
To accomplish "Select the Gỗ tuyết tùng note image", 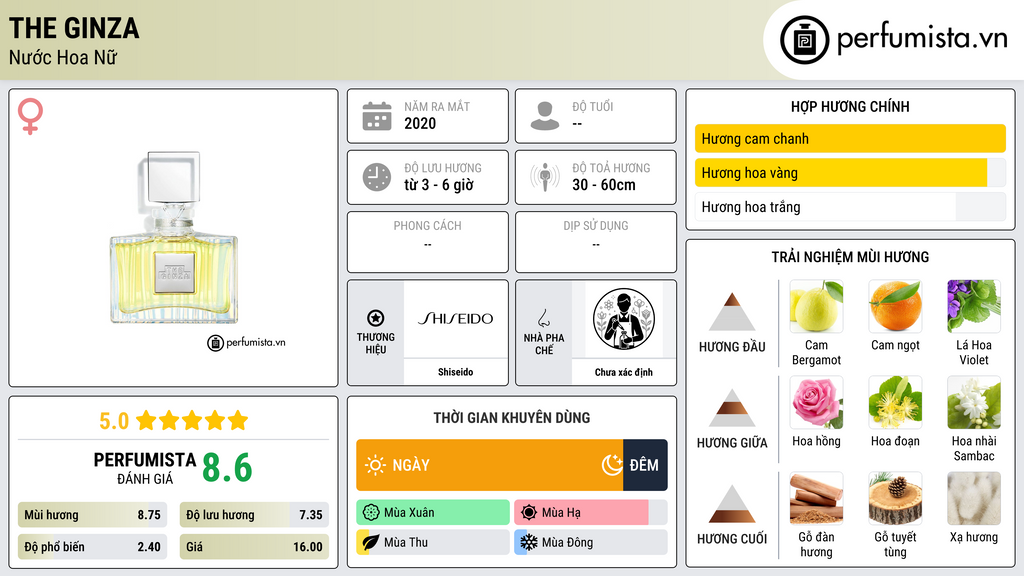I will [x=895, y=498].
